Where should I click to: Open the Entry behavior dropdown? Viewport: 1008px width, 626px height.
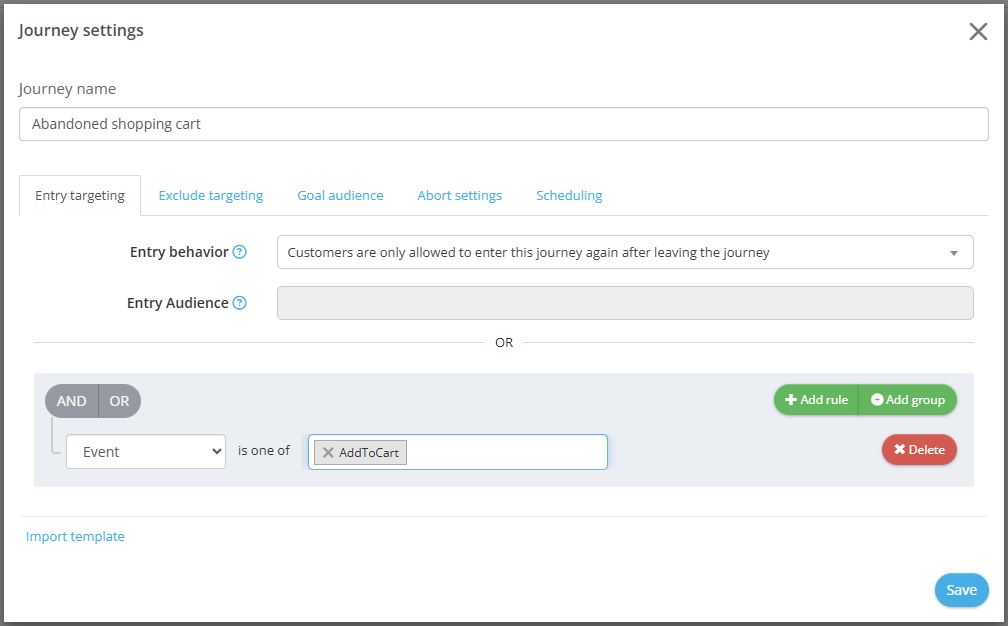[x=624, y=252]
